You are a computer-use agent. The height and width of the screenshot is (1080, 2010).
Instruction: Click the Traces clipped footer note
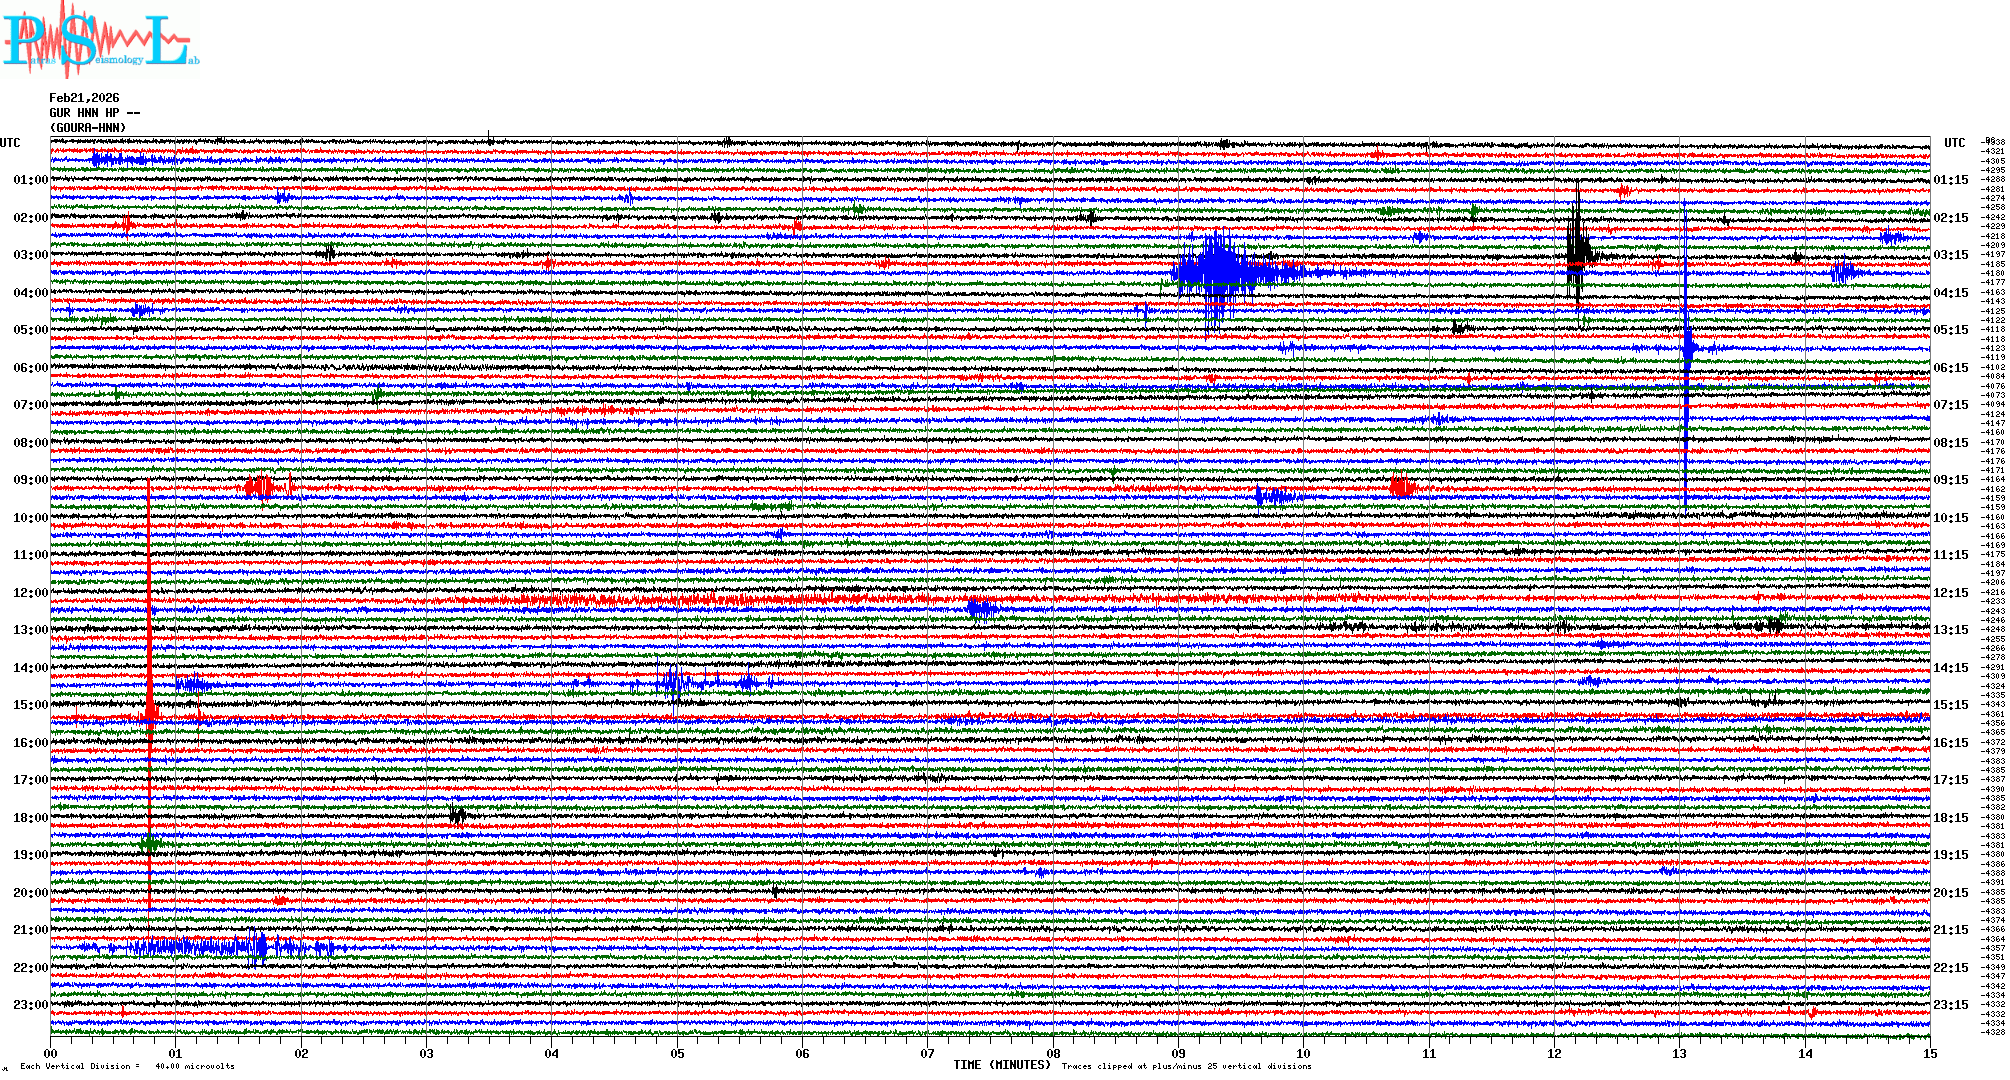1186,1066
